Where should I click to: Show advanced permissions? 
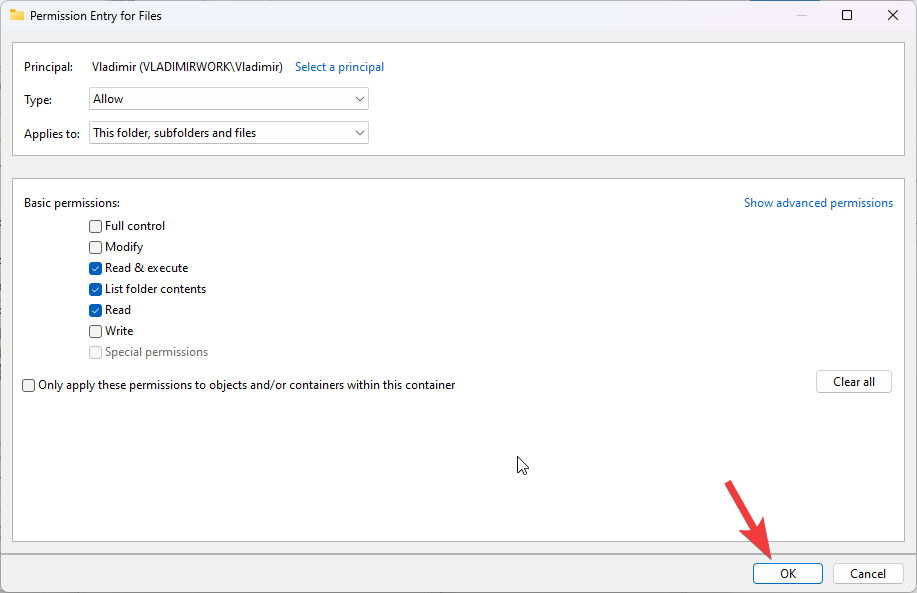point(818,203)
